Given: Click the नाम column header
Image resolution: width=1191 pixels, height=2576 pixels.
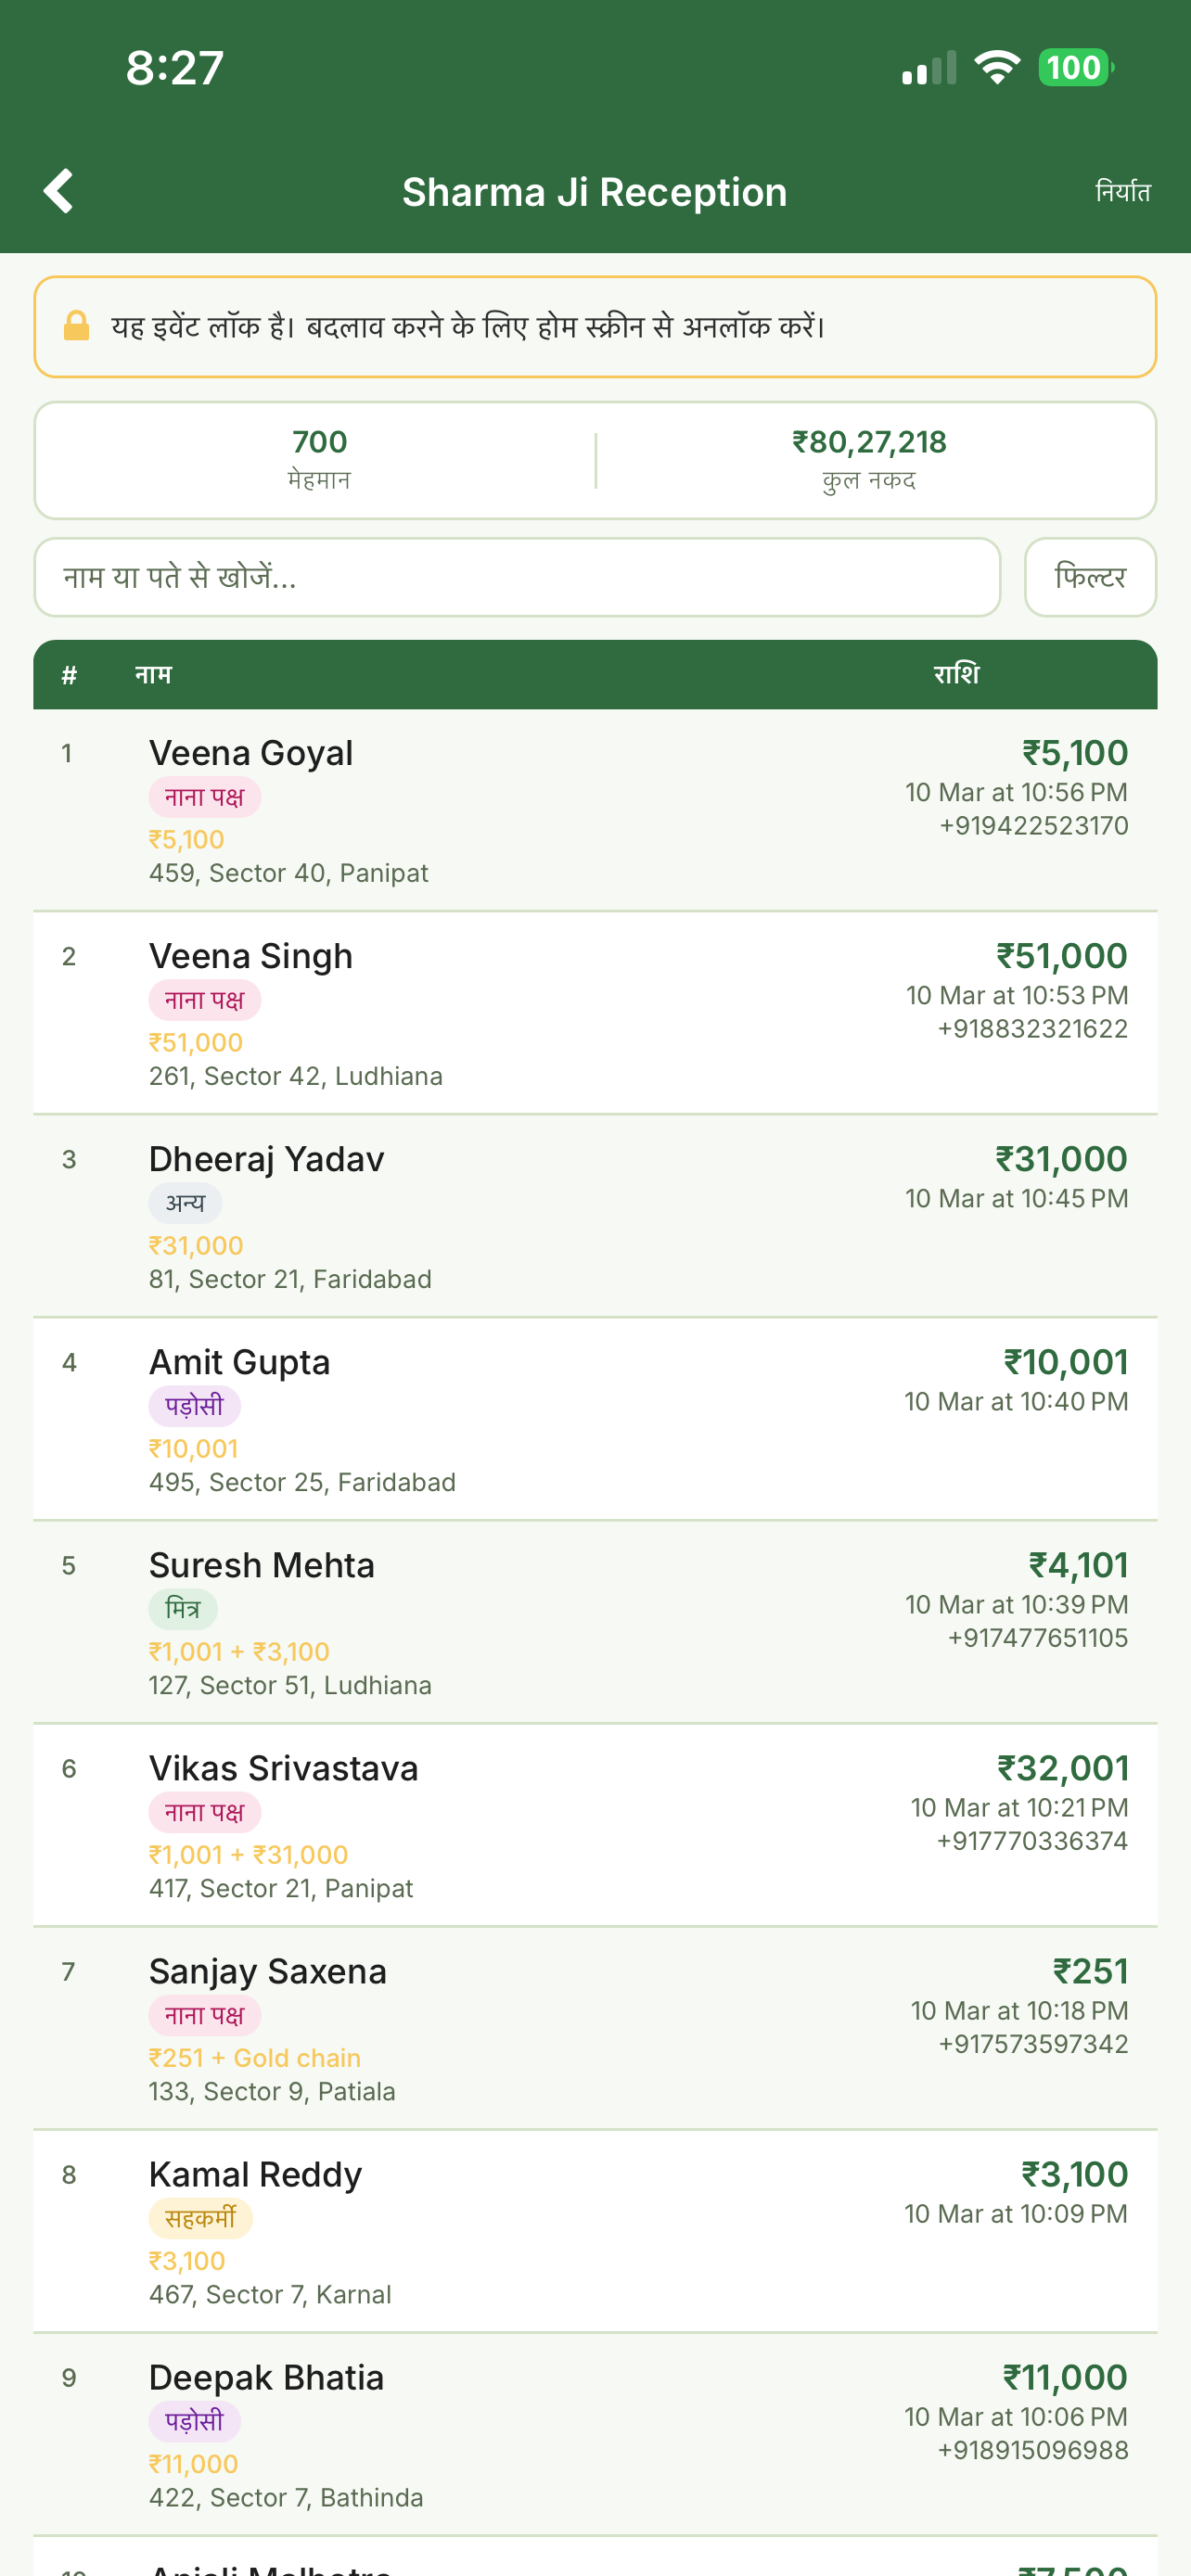Looking at the screenshot, I should (153, 675).
